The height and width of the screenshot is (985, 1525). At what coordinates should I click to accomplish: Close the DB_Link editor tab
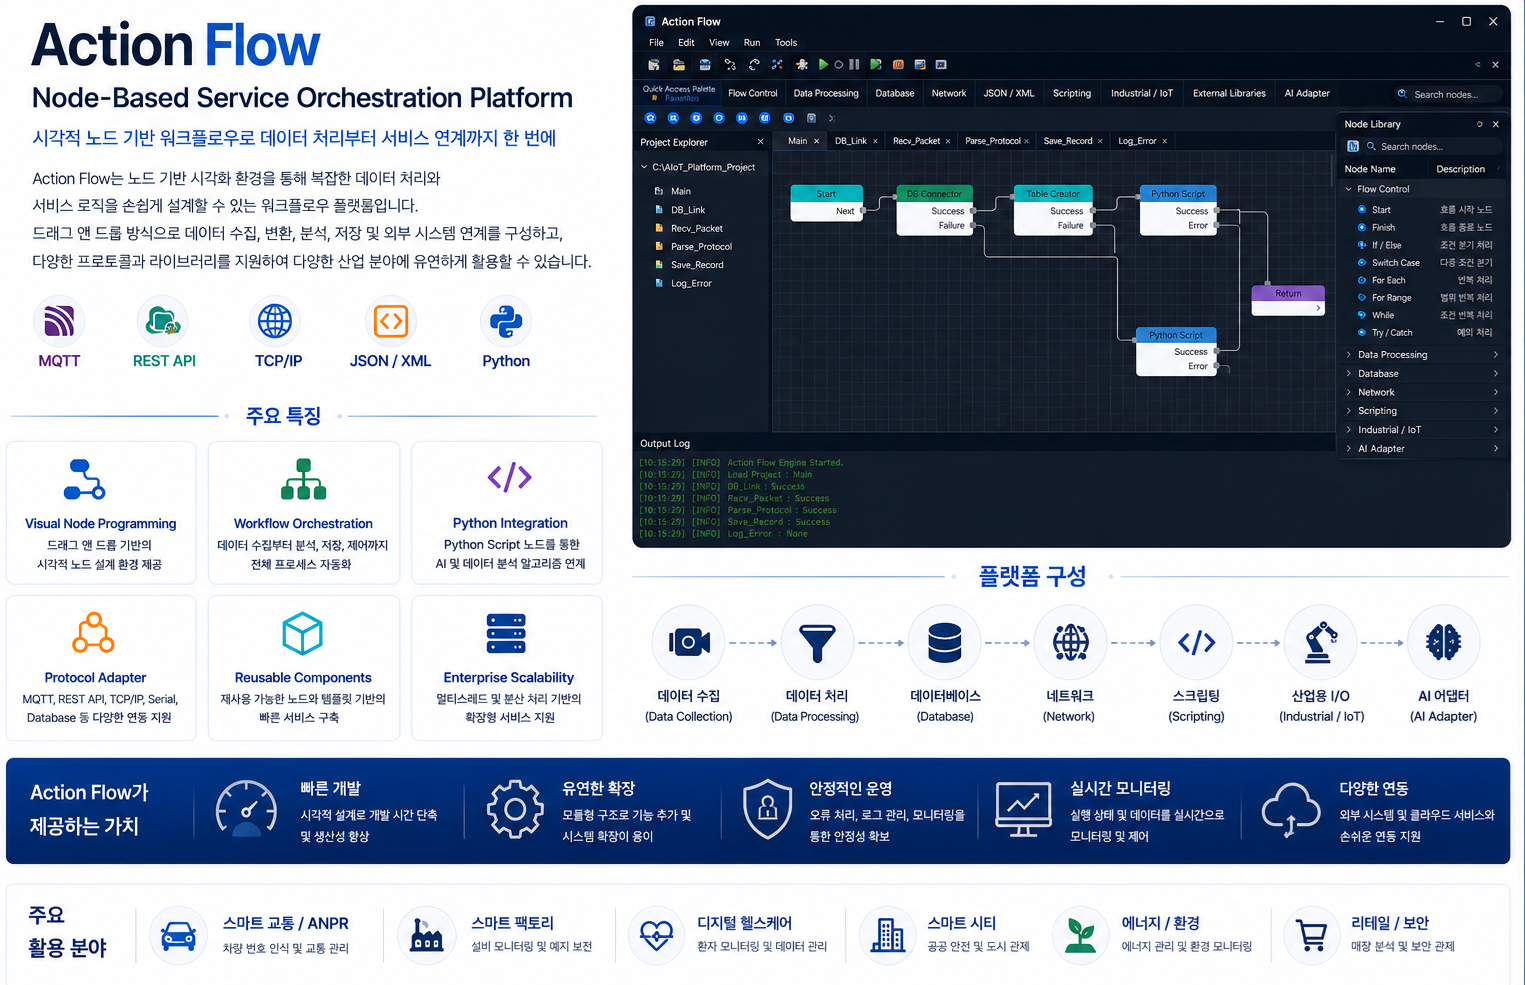875,141
